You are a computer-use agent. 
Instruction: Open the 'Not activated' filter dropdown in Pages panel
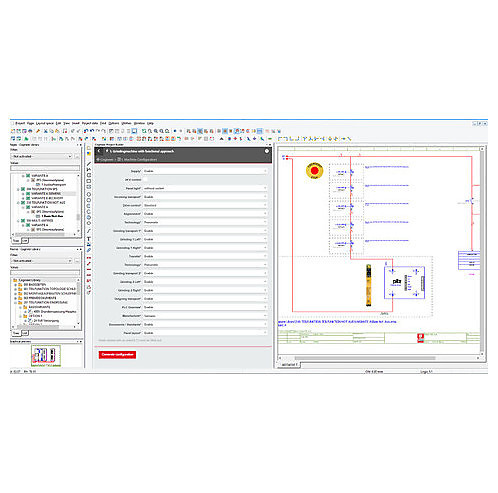point(41,156)
